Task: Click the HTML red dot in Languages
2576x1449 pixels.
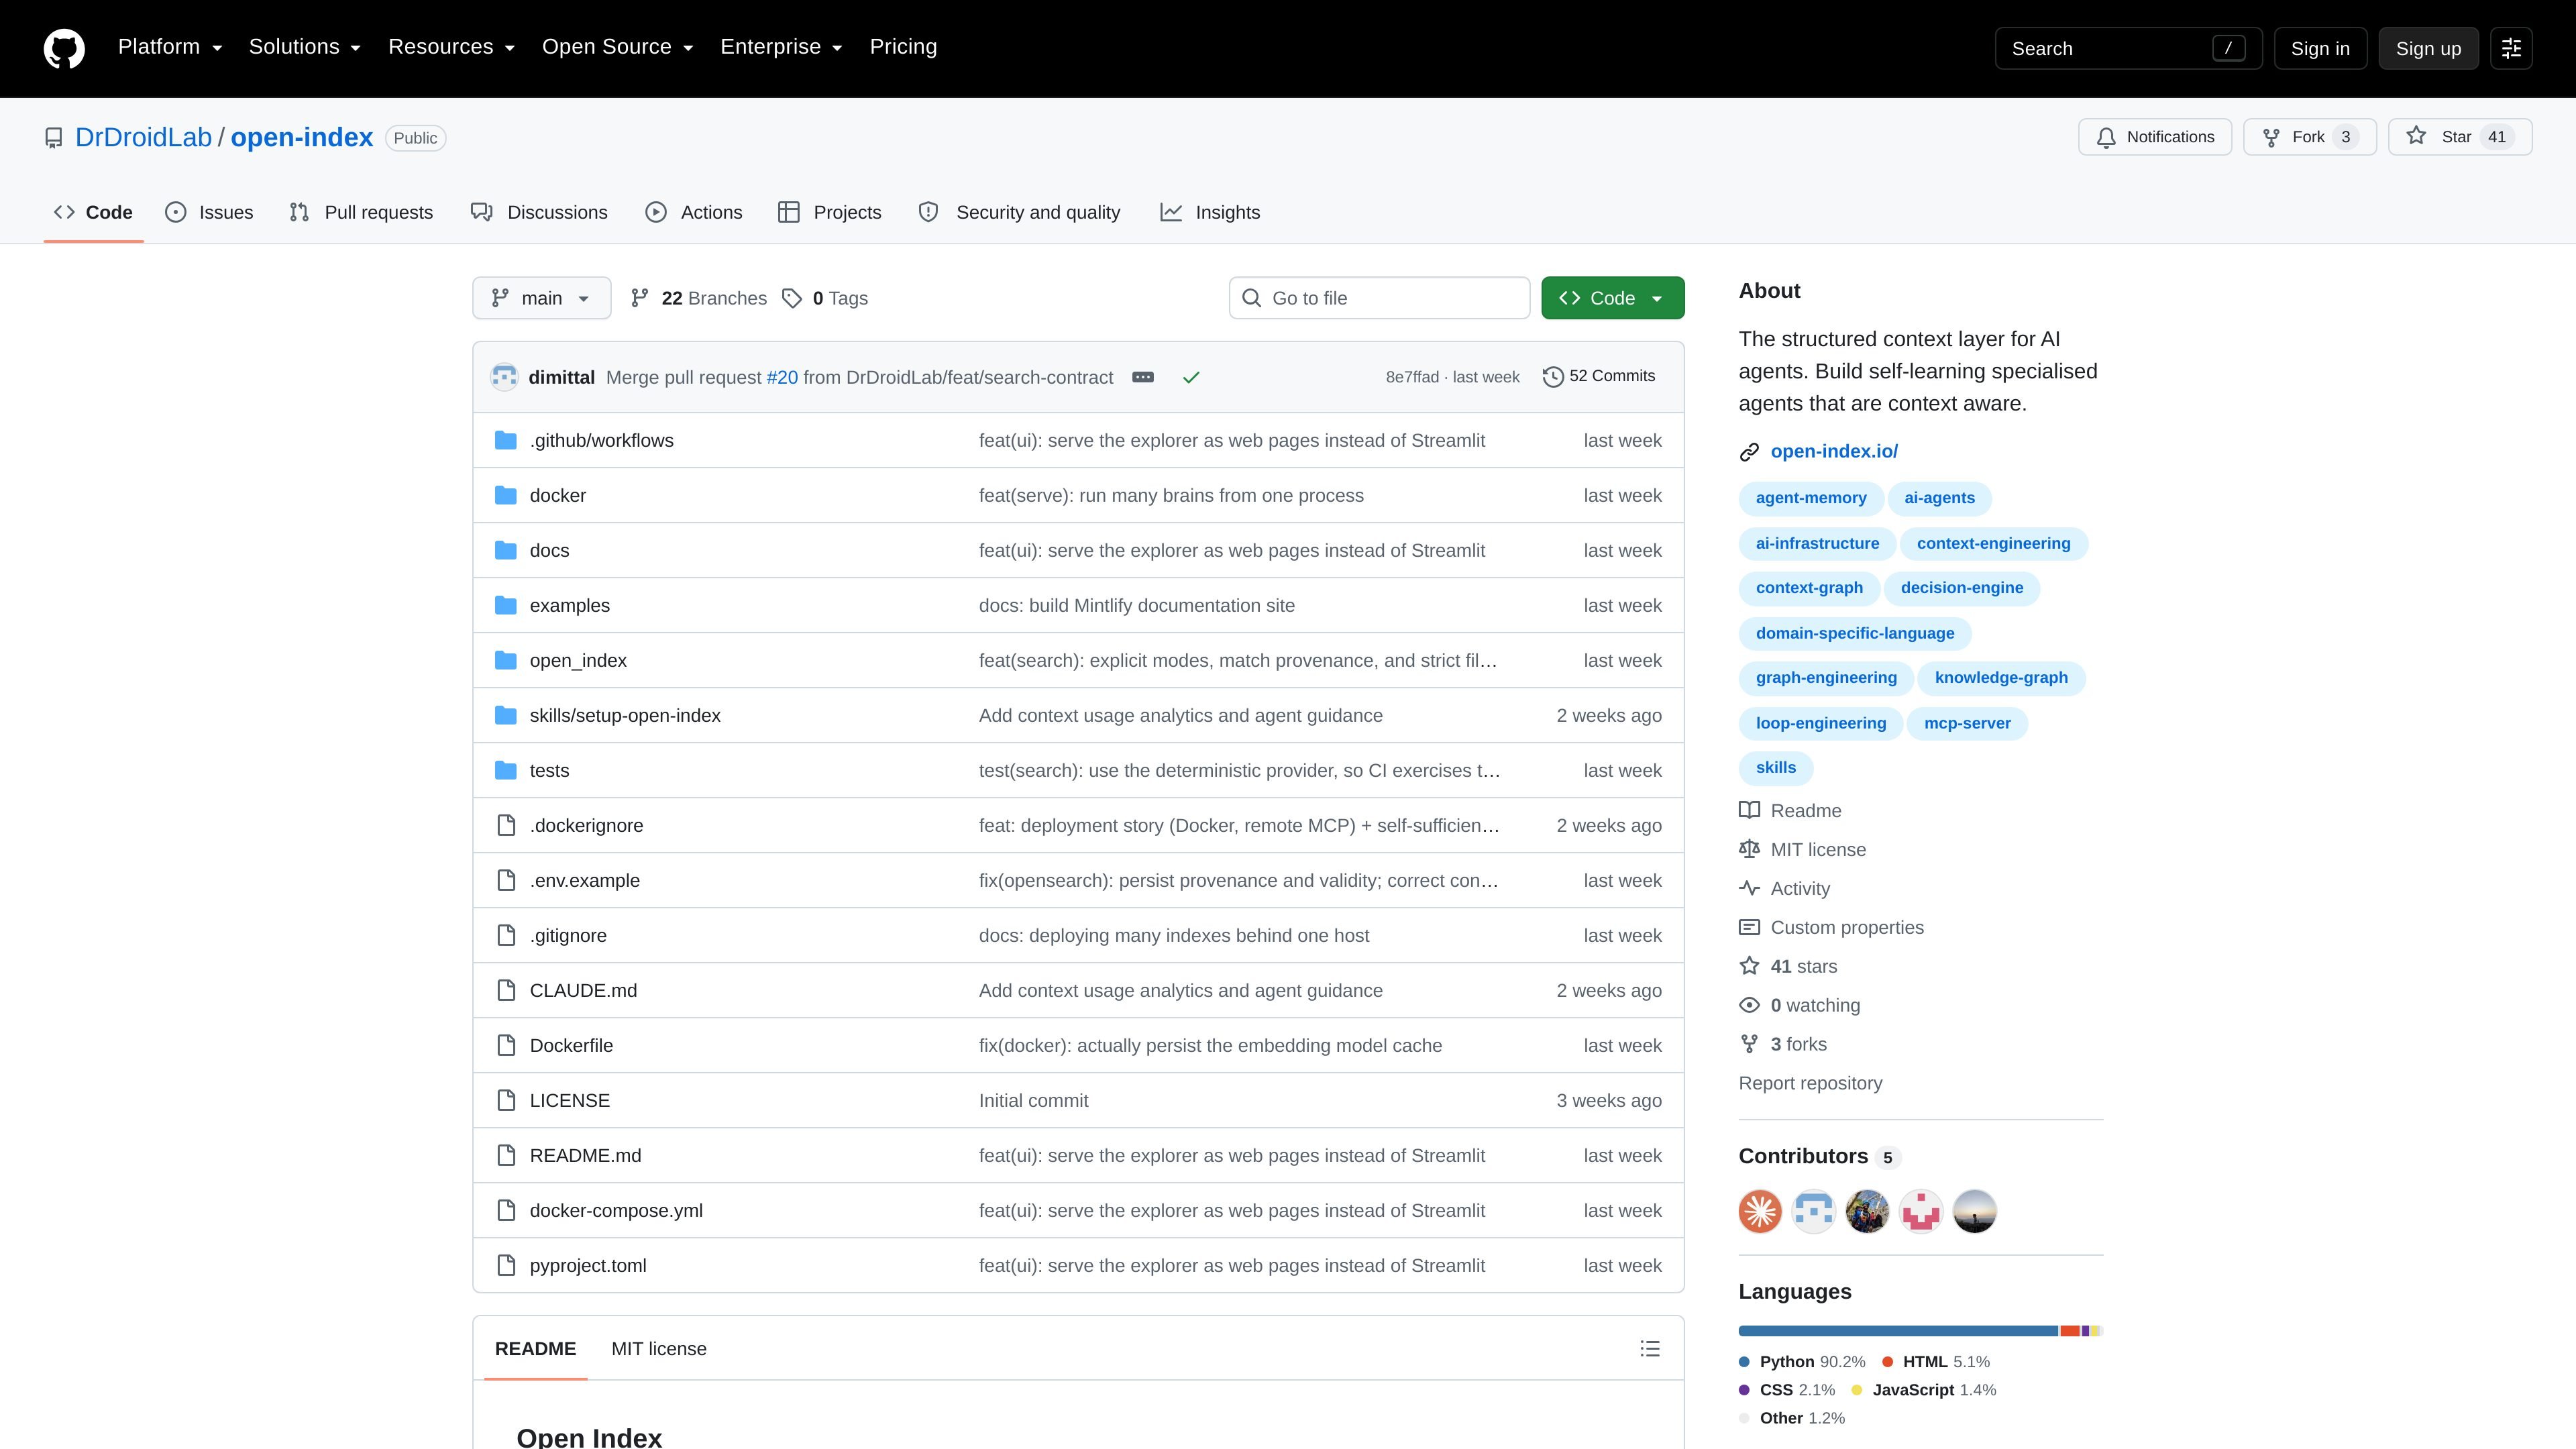Action: click(x=1888, y=1362)
